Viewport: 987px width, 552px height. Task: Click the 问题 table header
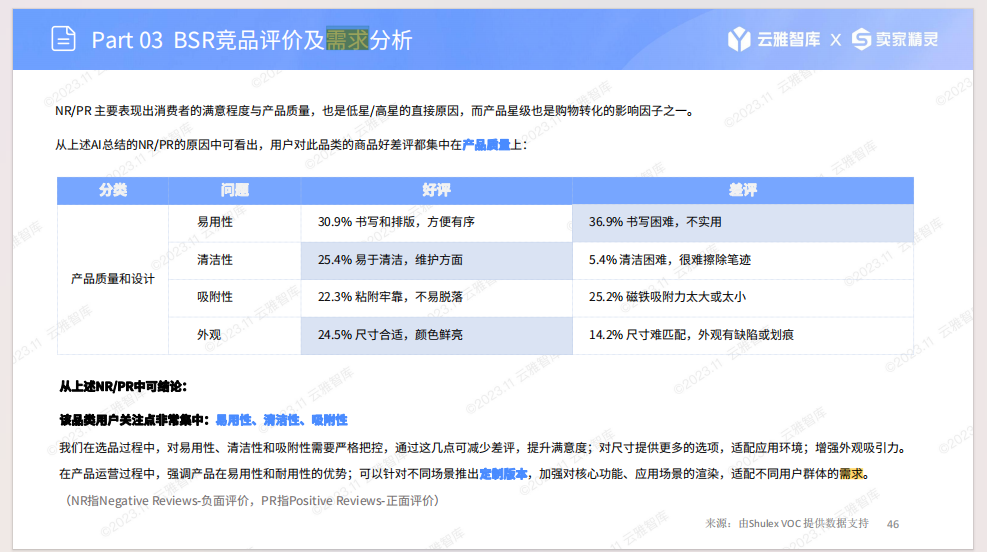[235, 191]
